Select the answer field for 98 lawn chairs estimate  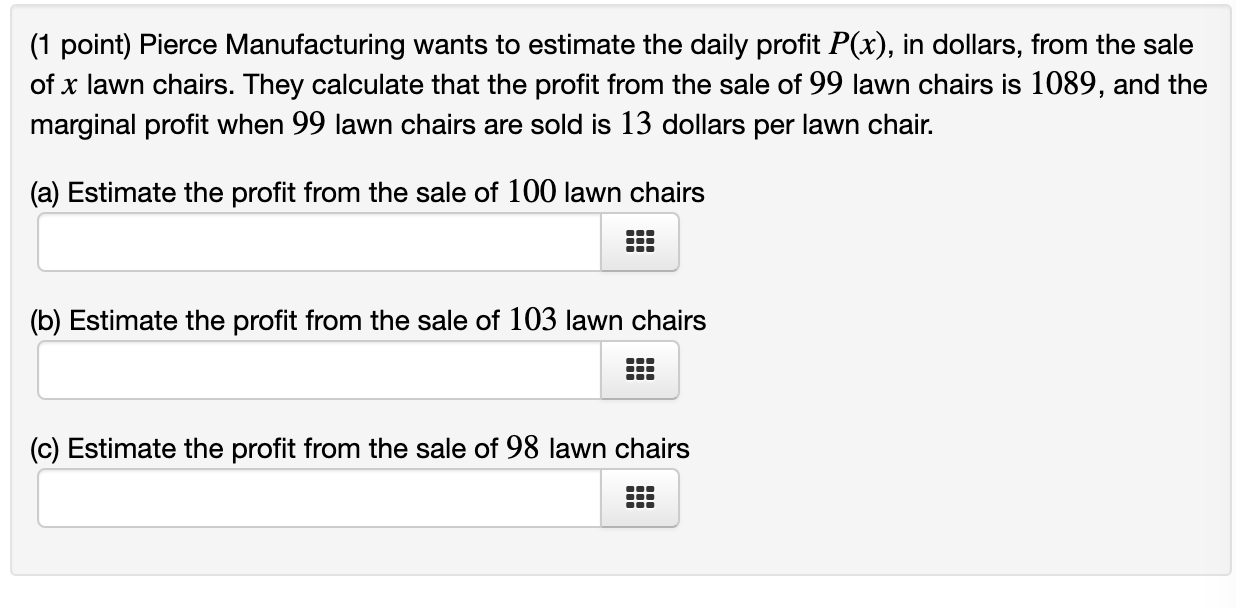pos(318,498)
